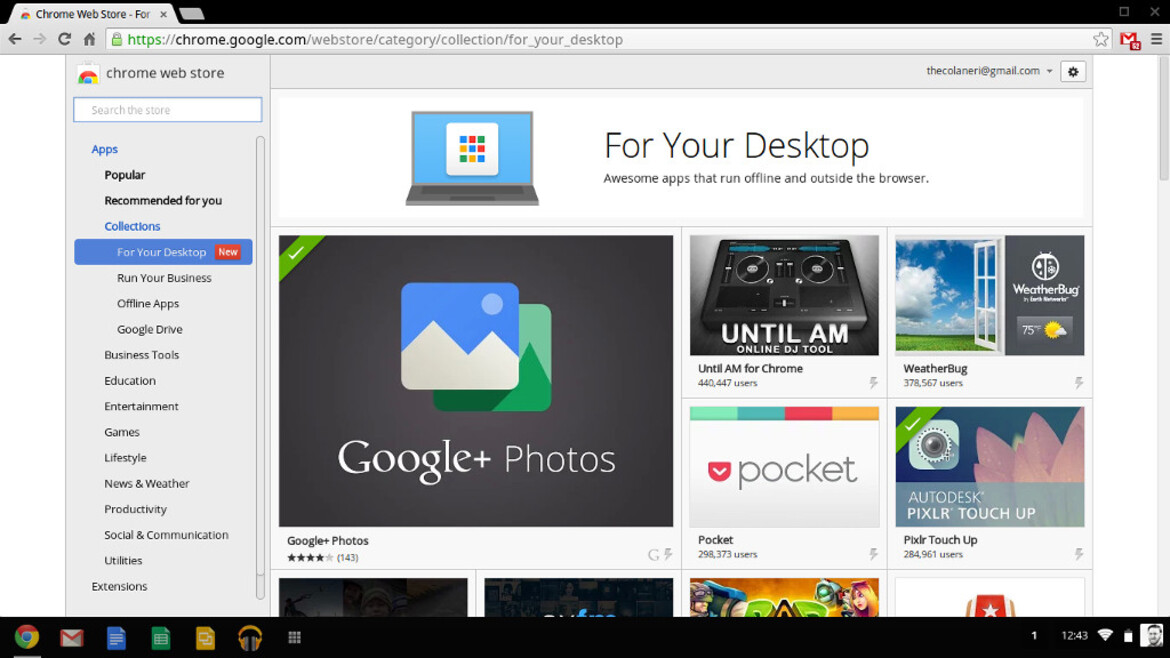Focus the Search the store field
1170x658 pixels.
tap(168, 110)
